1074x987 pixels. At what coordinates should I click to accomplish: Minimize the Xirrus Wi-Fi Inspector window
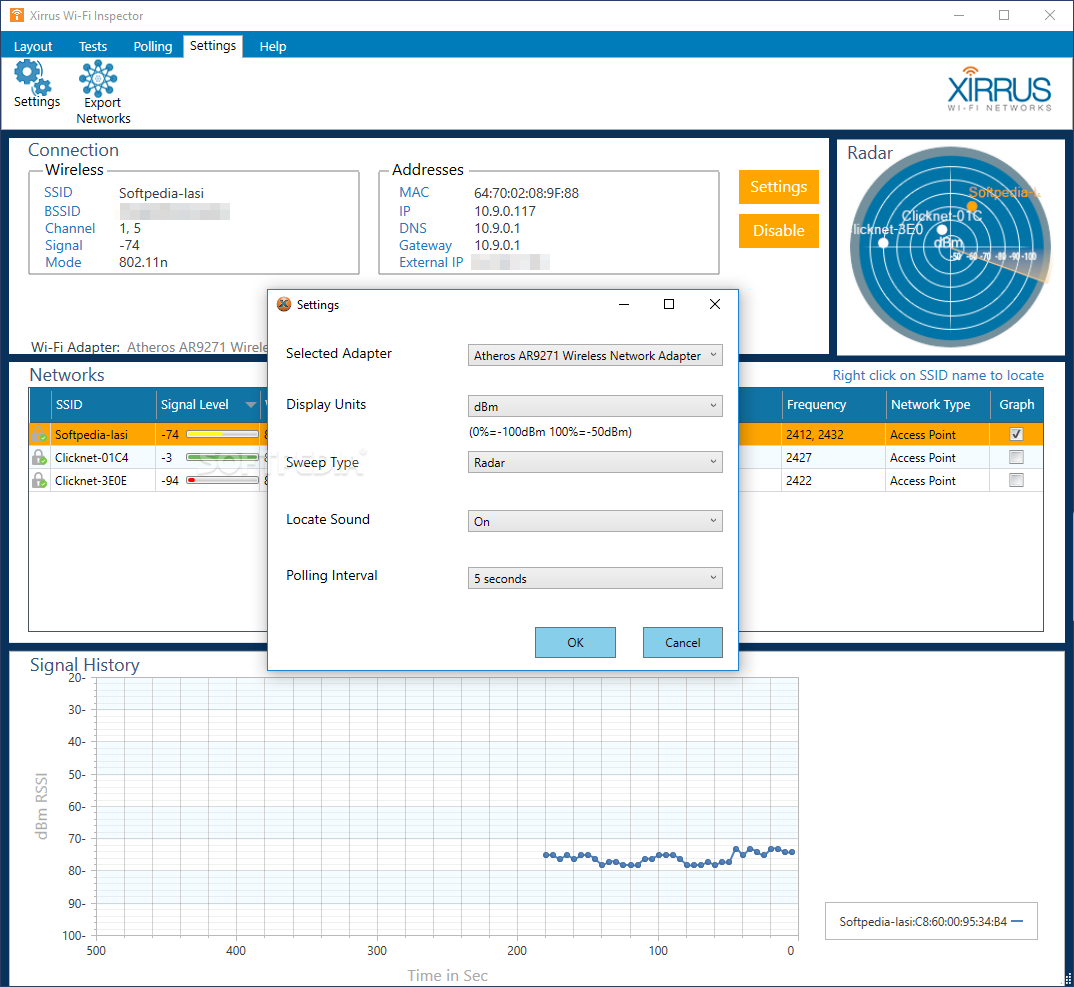959,15
